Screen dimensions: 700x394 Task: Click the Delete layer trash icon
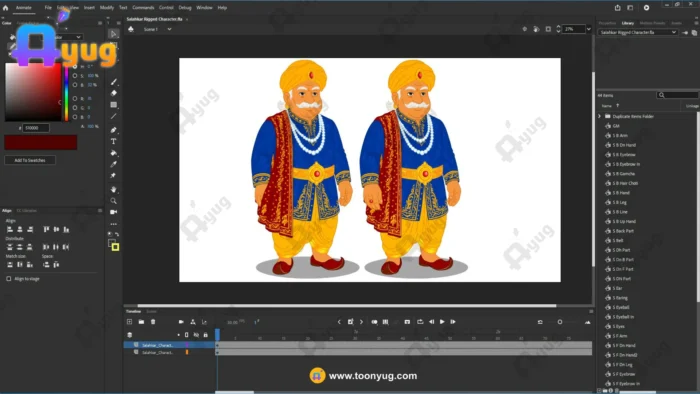pos(153,322)
